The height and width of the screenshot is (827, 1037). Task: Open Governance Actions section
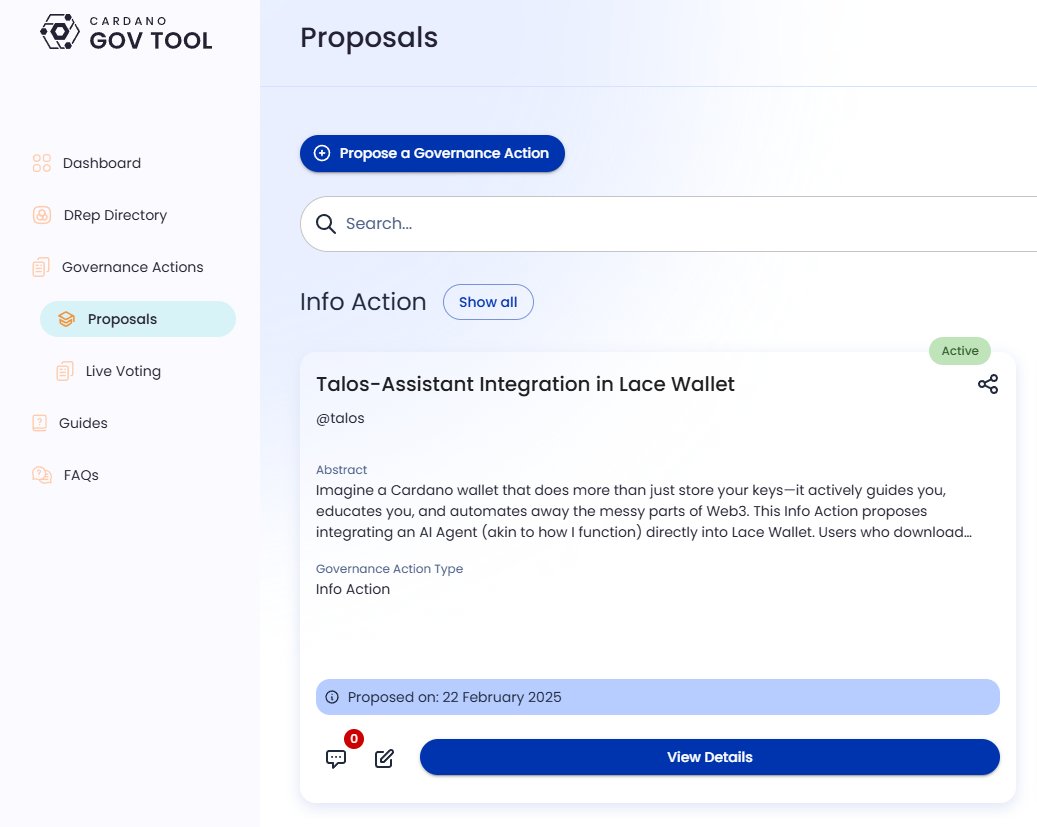(132, 267)
